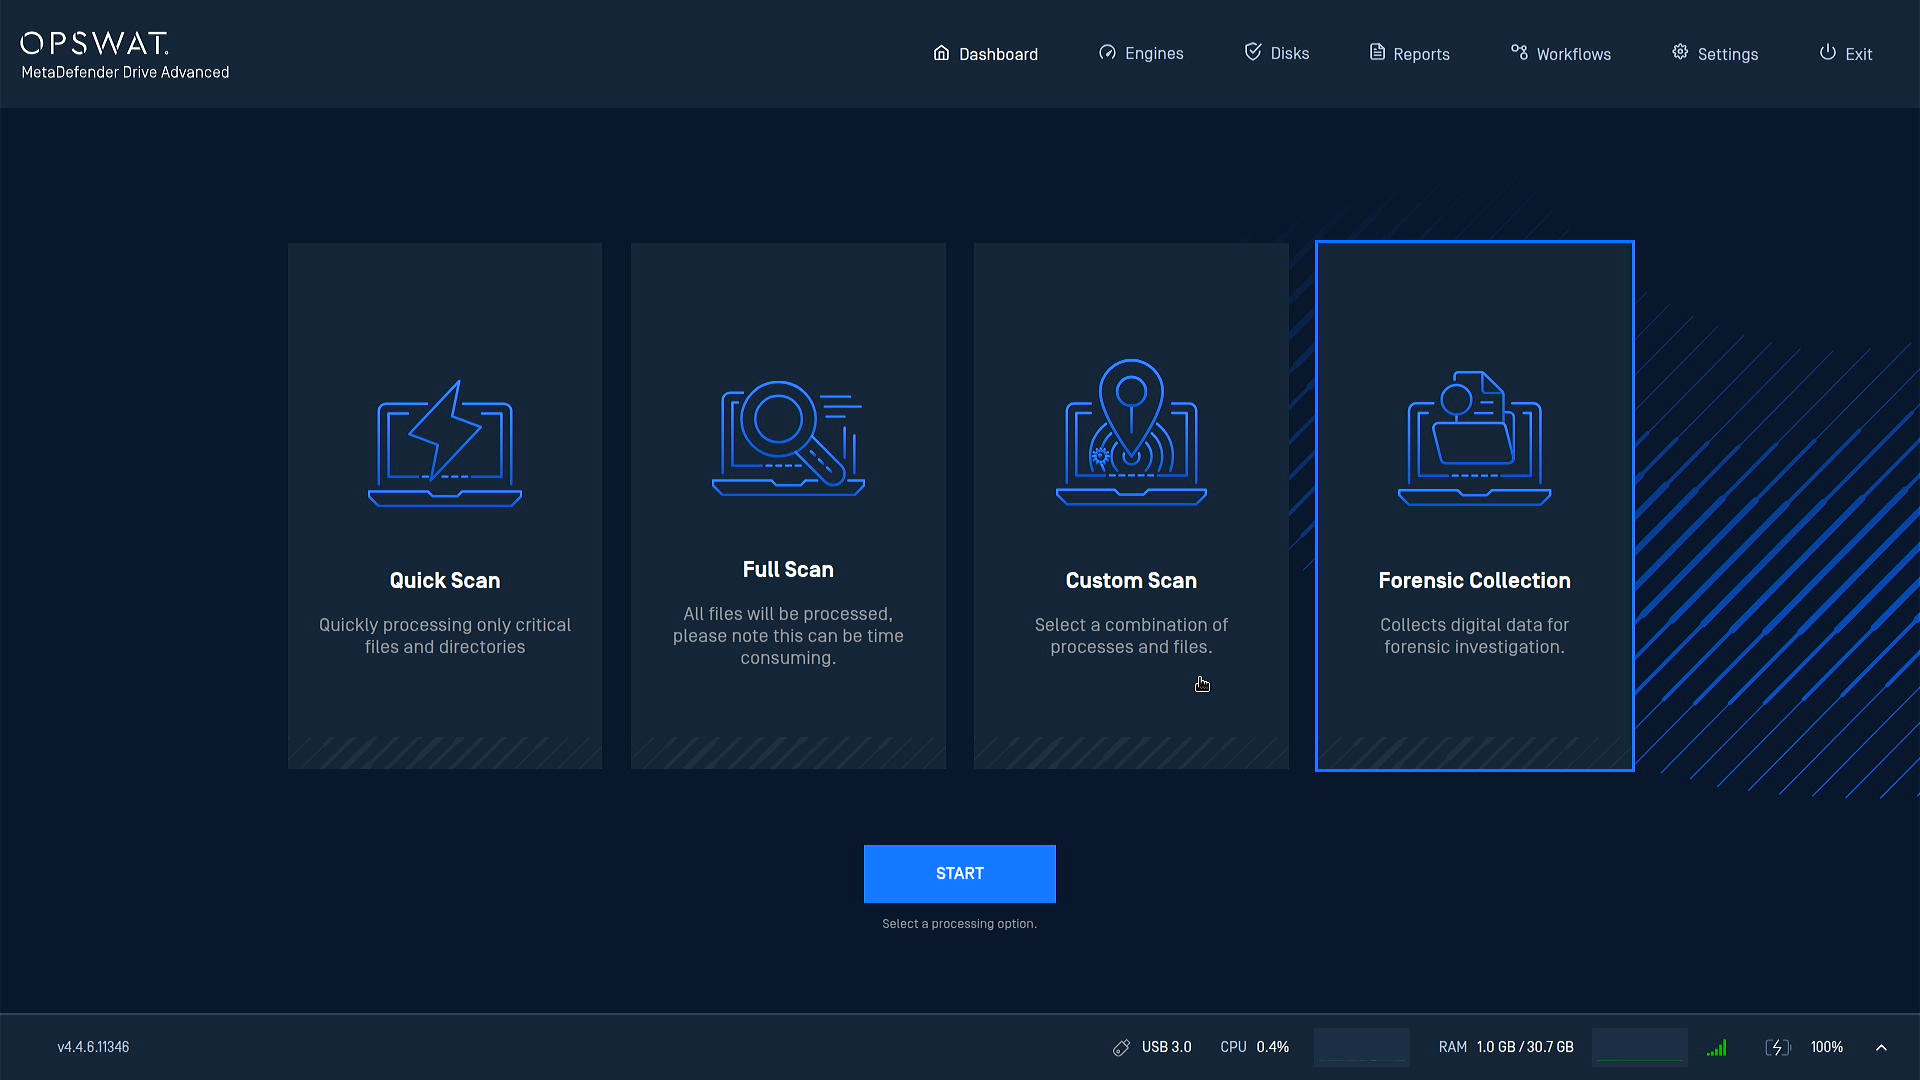The image size is (1920, 1080).
Task: Open the Dashboard menu item
Action: 985,54
